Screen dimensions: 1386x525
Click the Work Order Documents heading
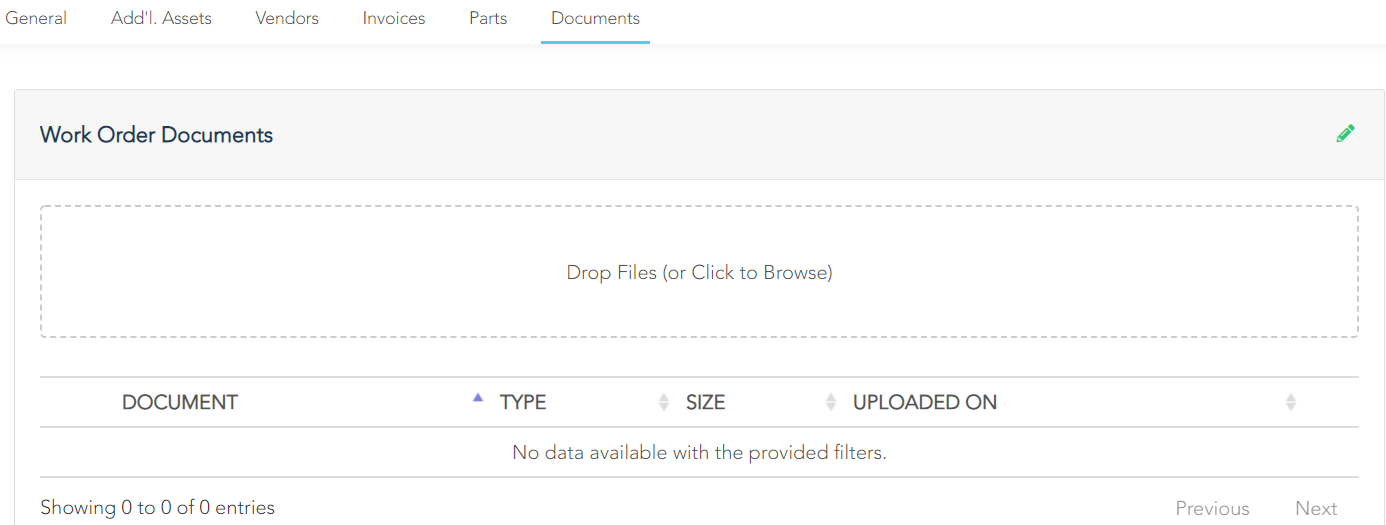156,135
